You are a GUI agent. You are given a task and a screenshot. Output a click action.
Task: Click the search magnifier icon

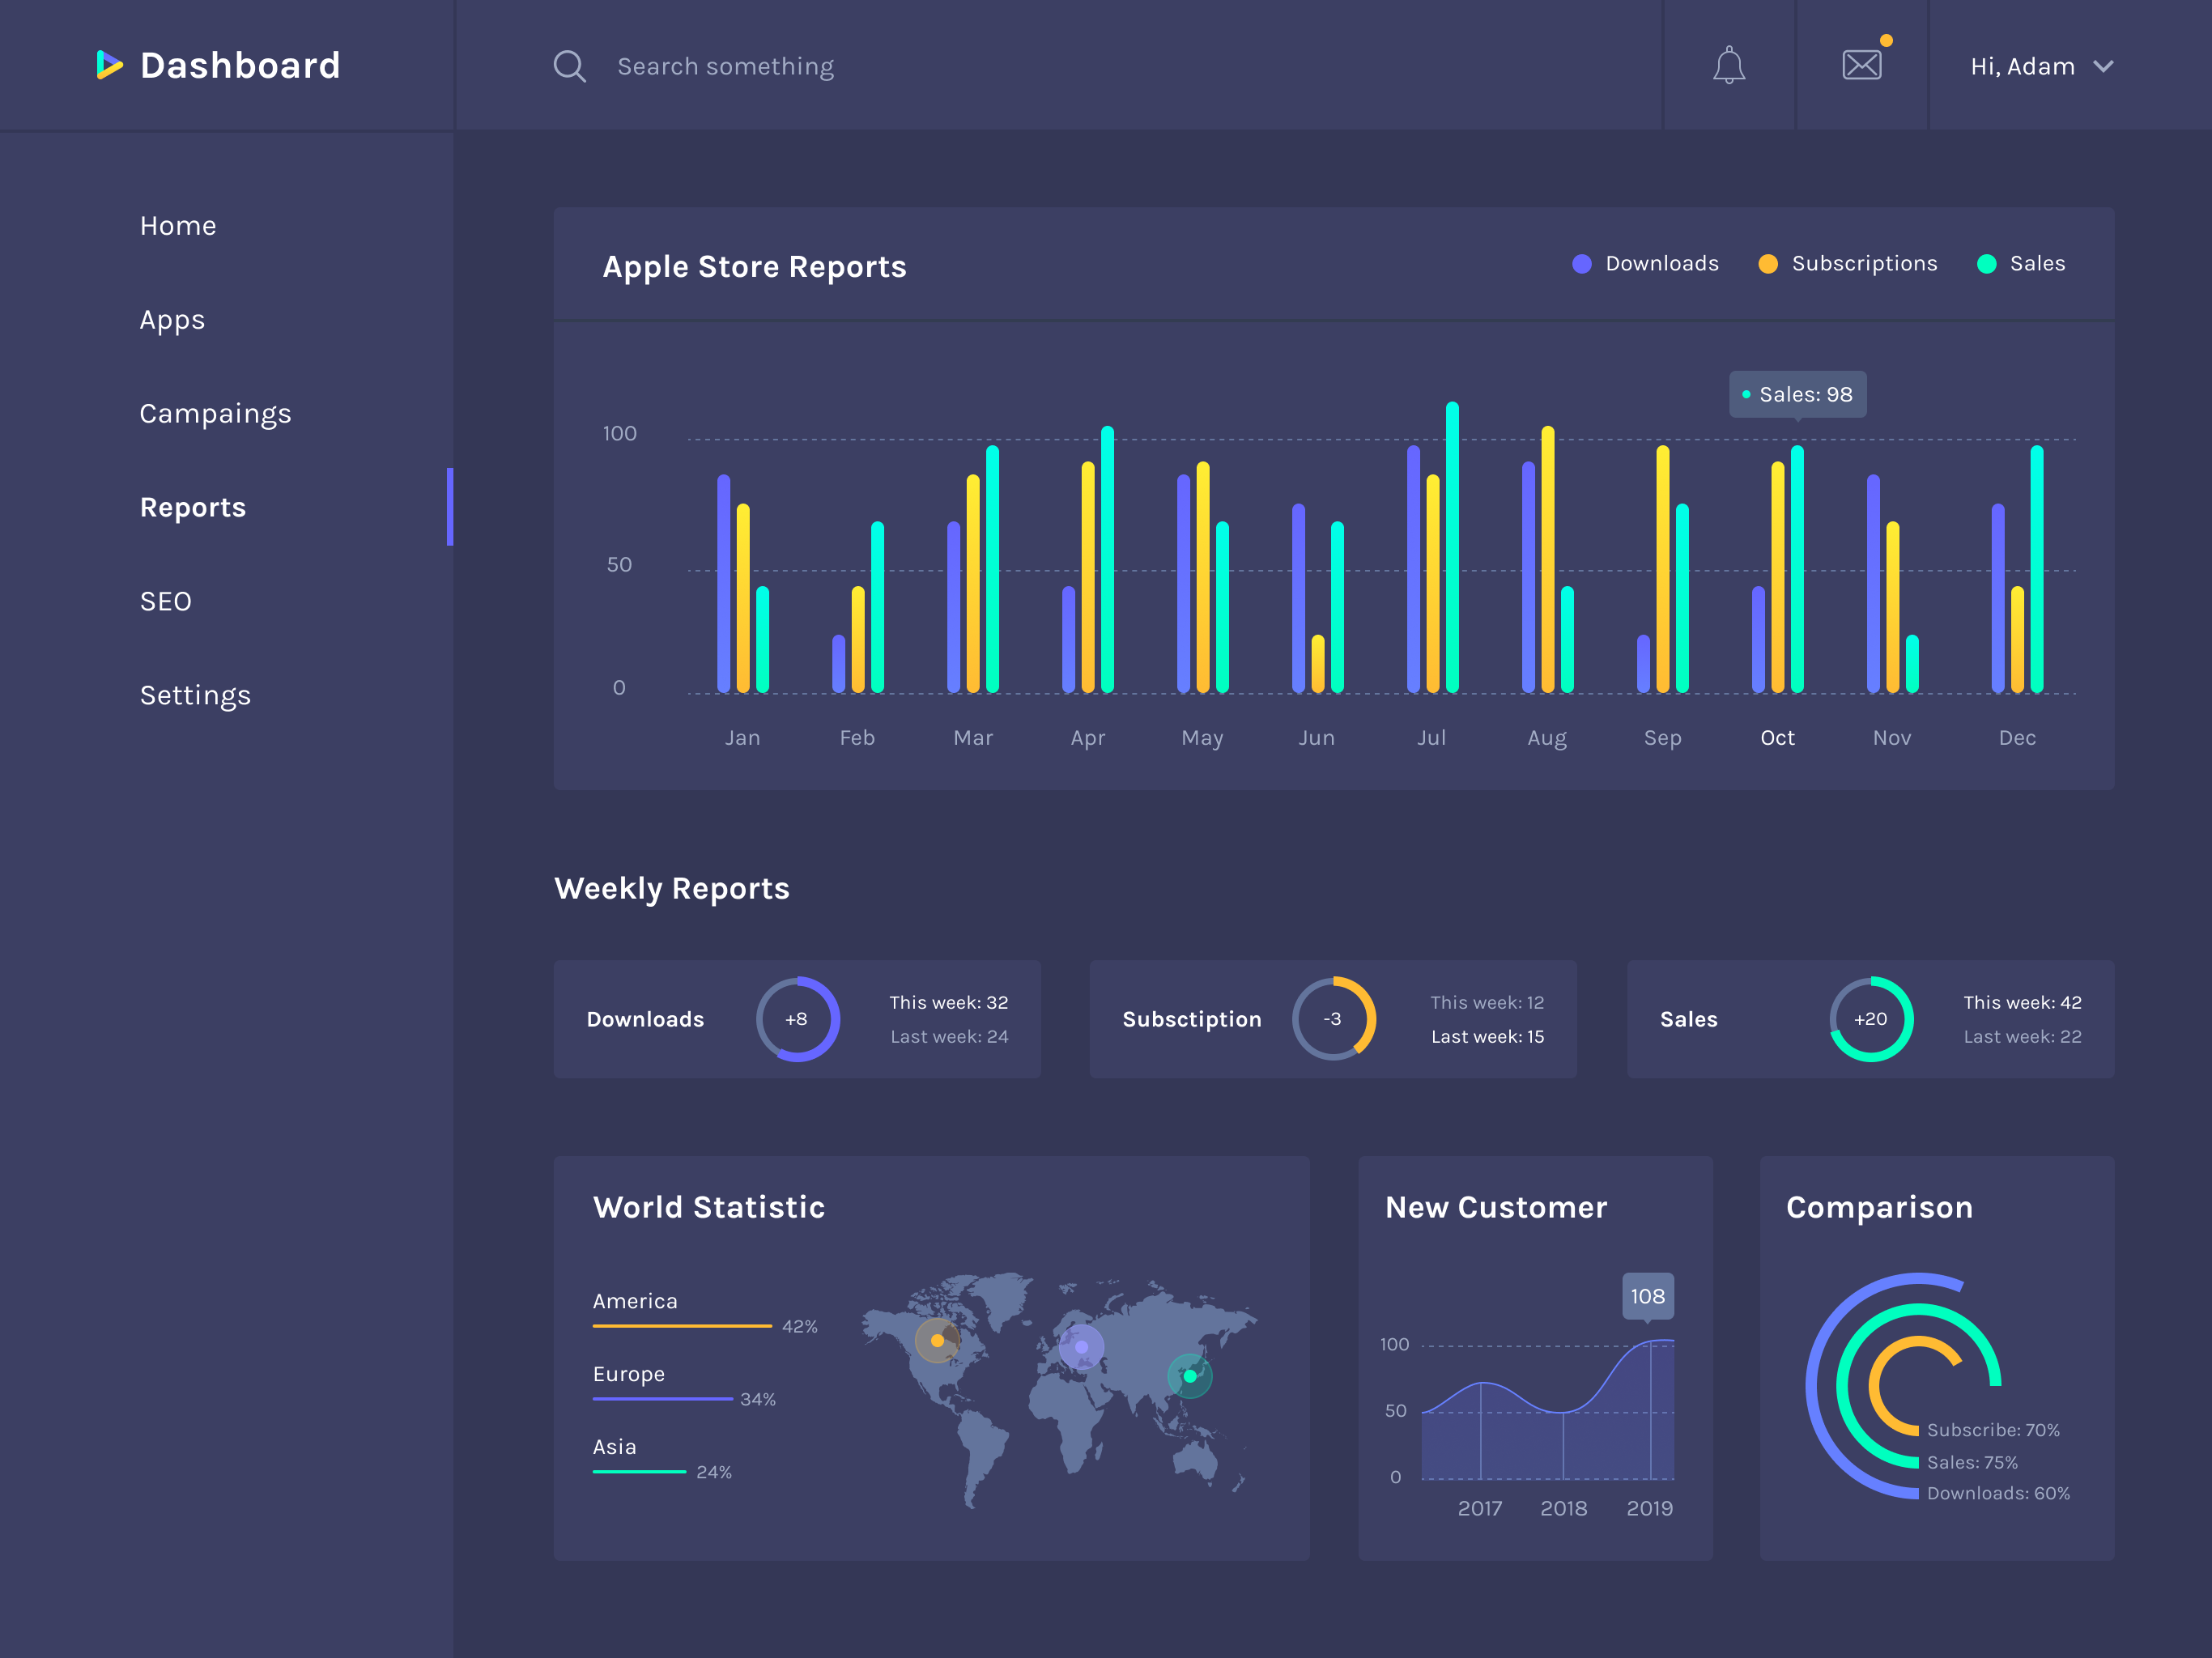(568, 66)
